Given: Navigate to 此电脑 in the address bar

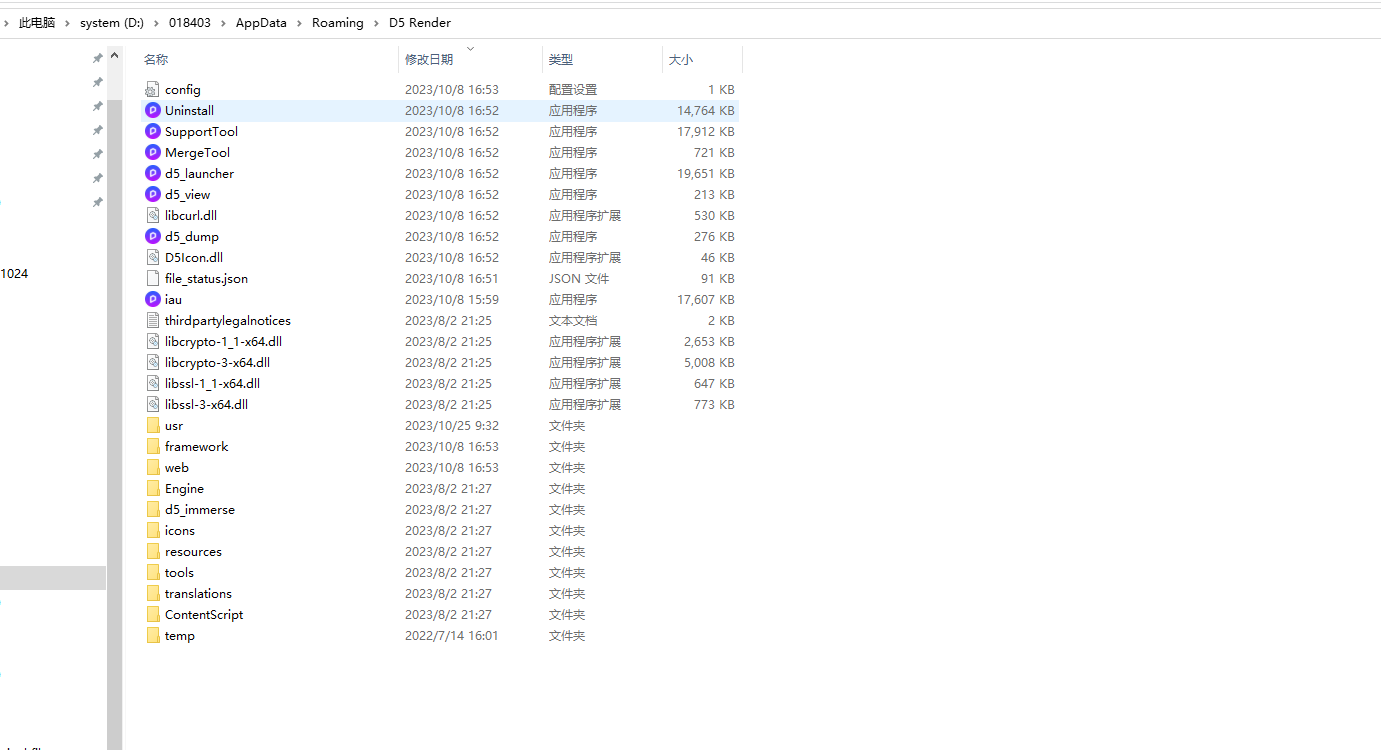Looking at the screenshot, I should click(x=37, y=23).
